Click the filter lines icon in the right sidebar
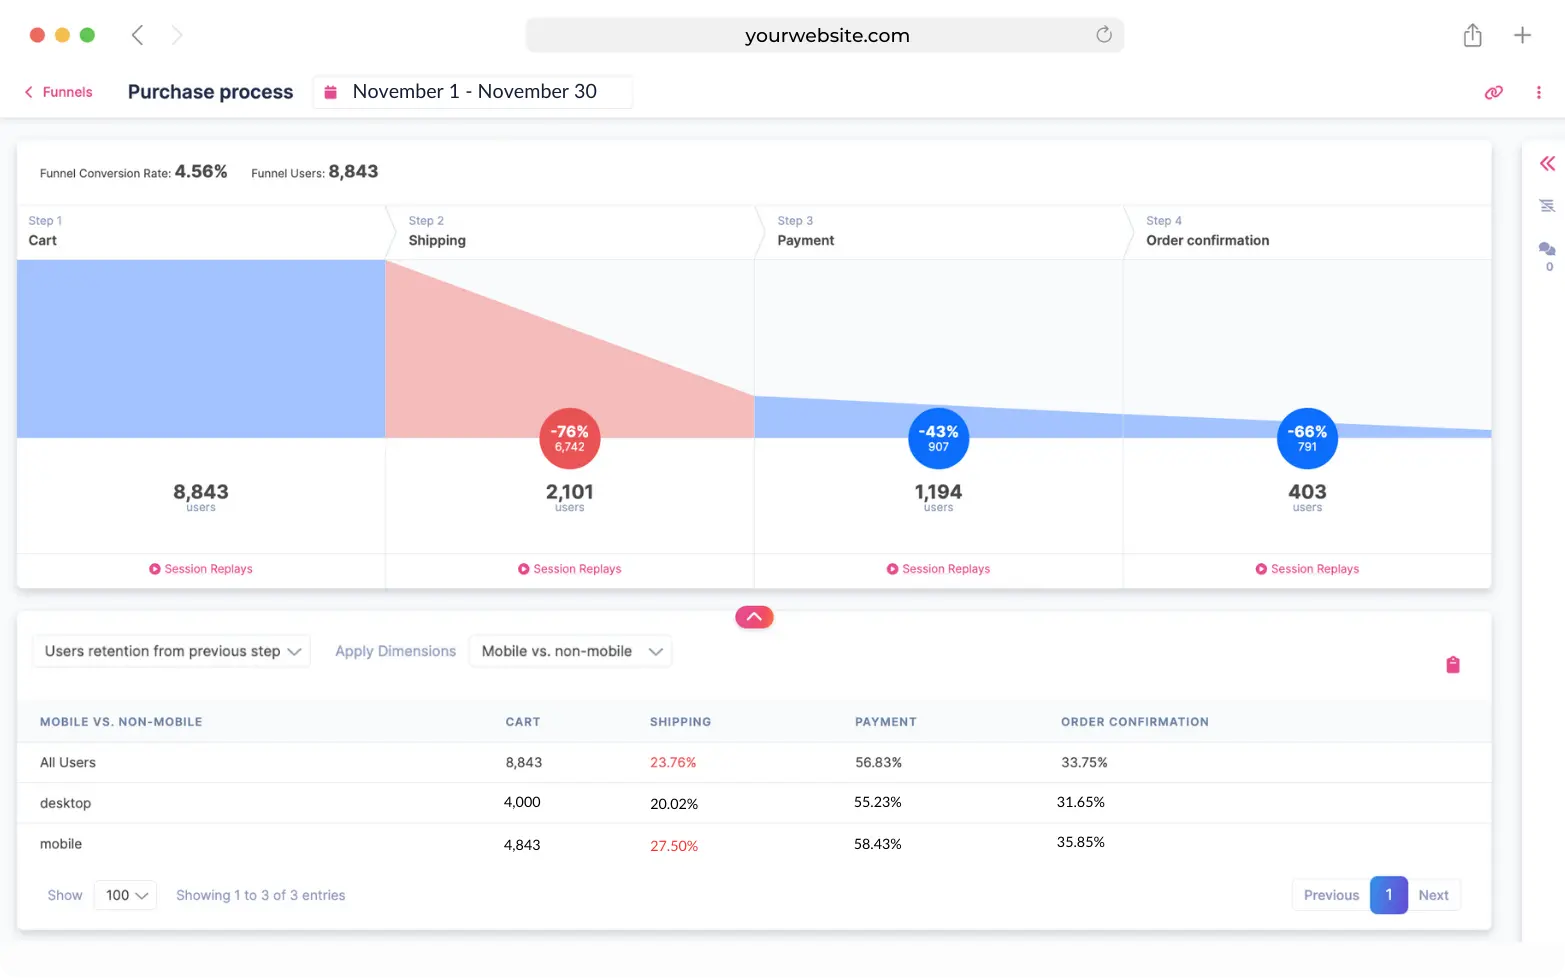This screenshot has width=1565, height=978. 1547,206
